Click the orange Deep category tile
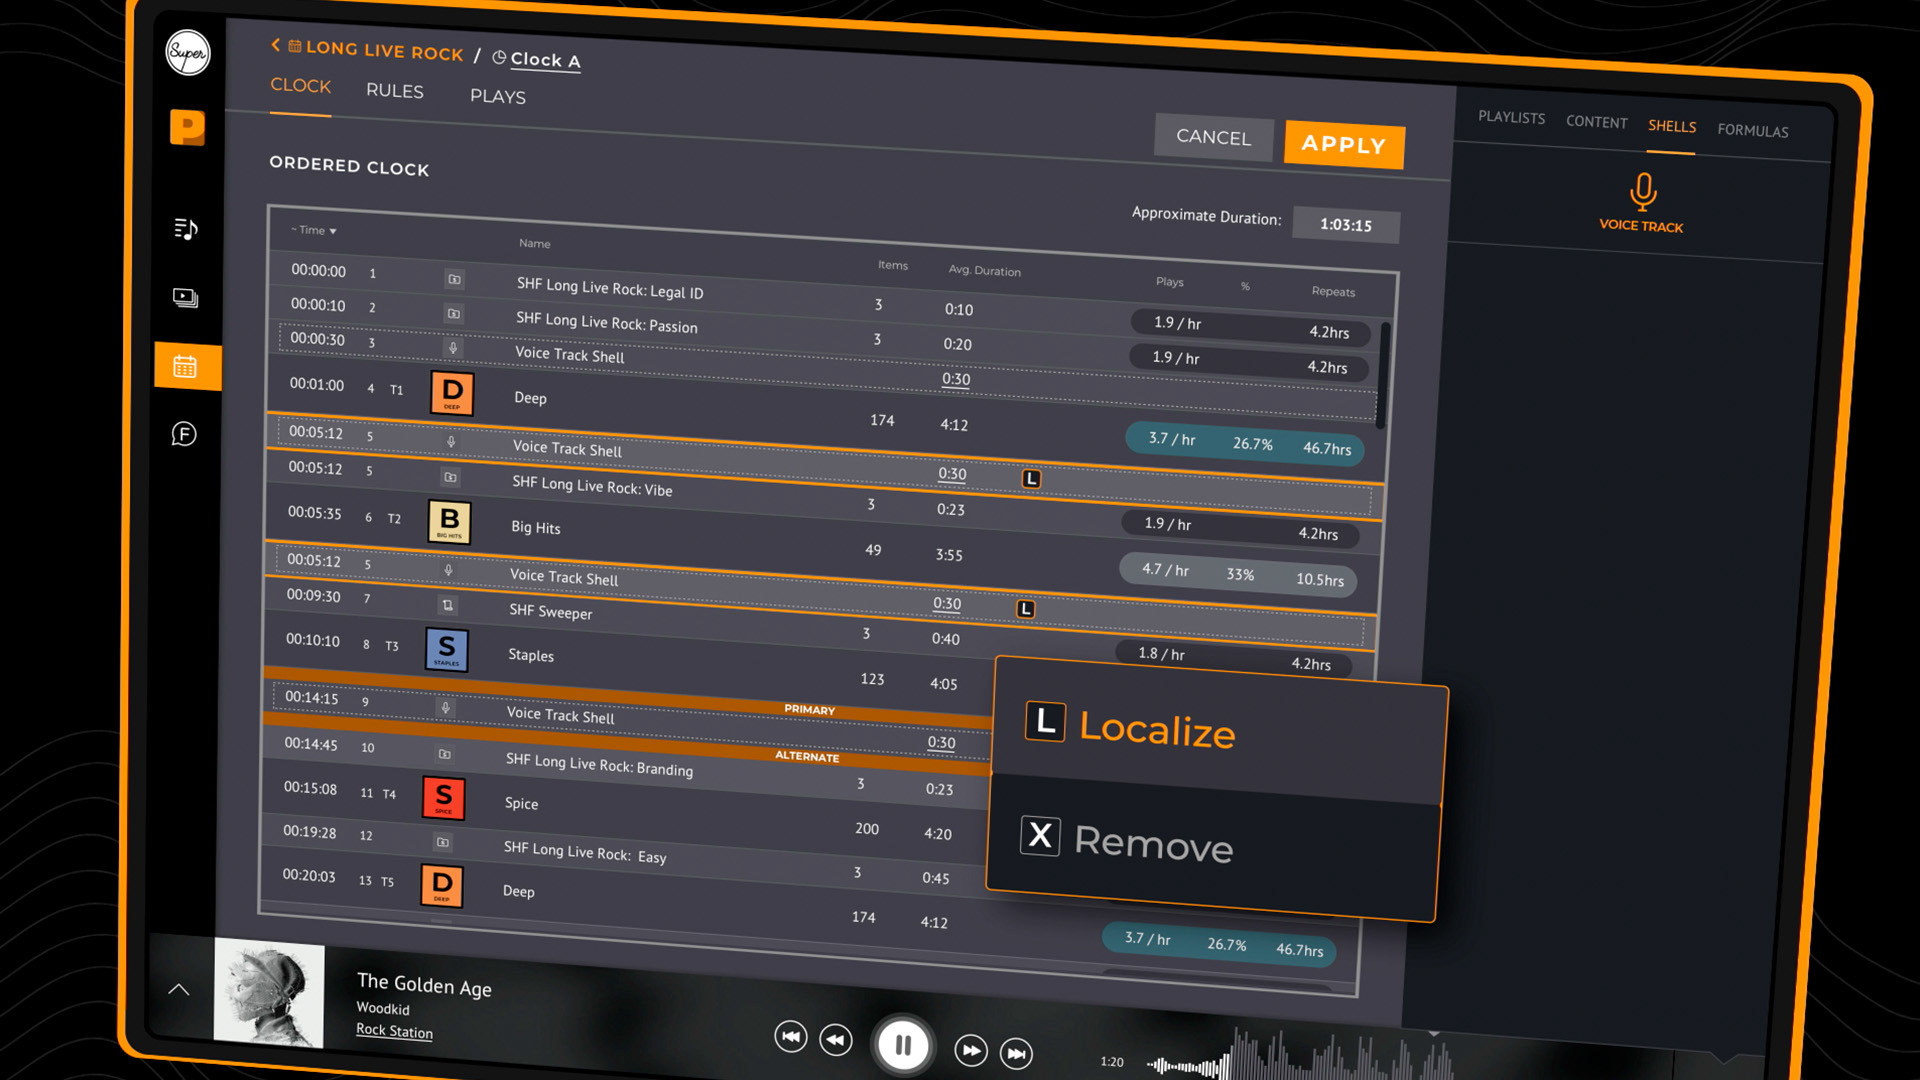The width and height of the screenshot is (1920, 1080). point(452,392)
